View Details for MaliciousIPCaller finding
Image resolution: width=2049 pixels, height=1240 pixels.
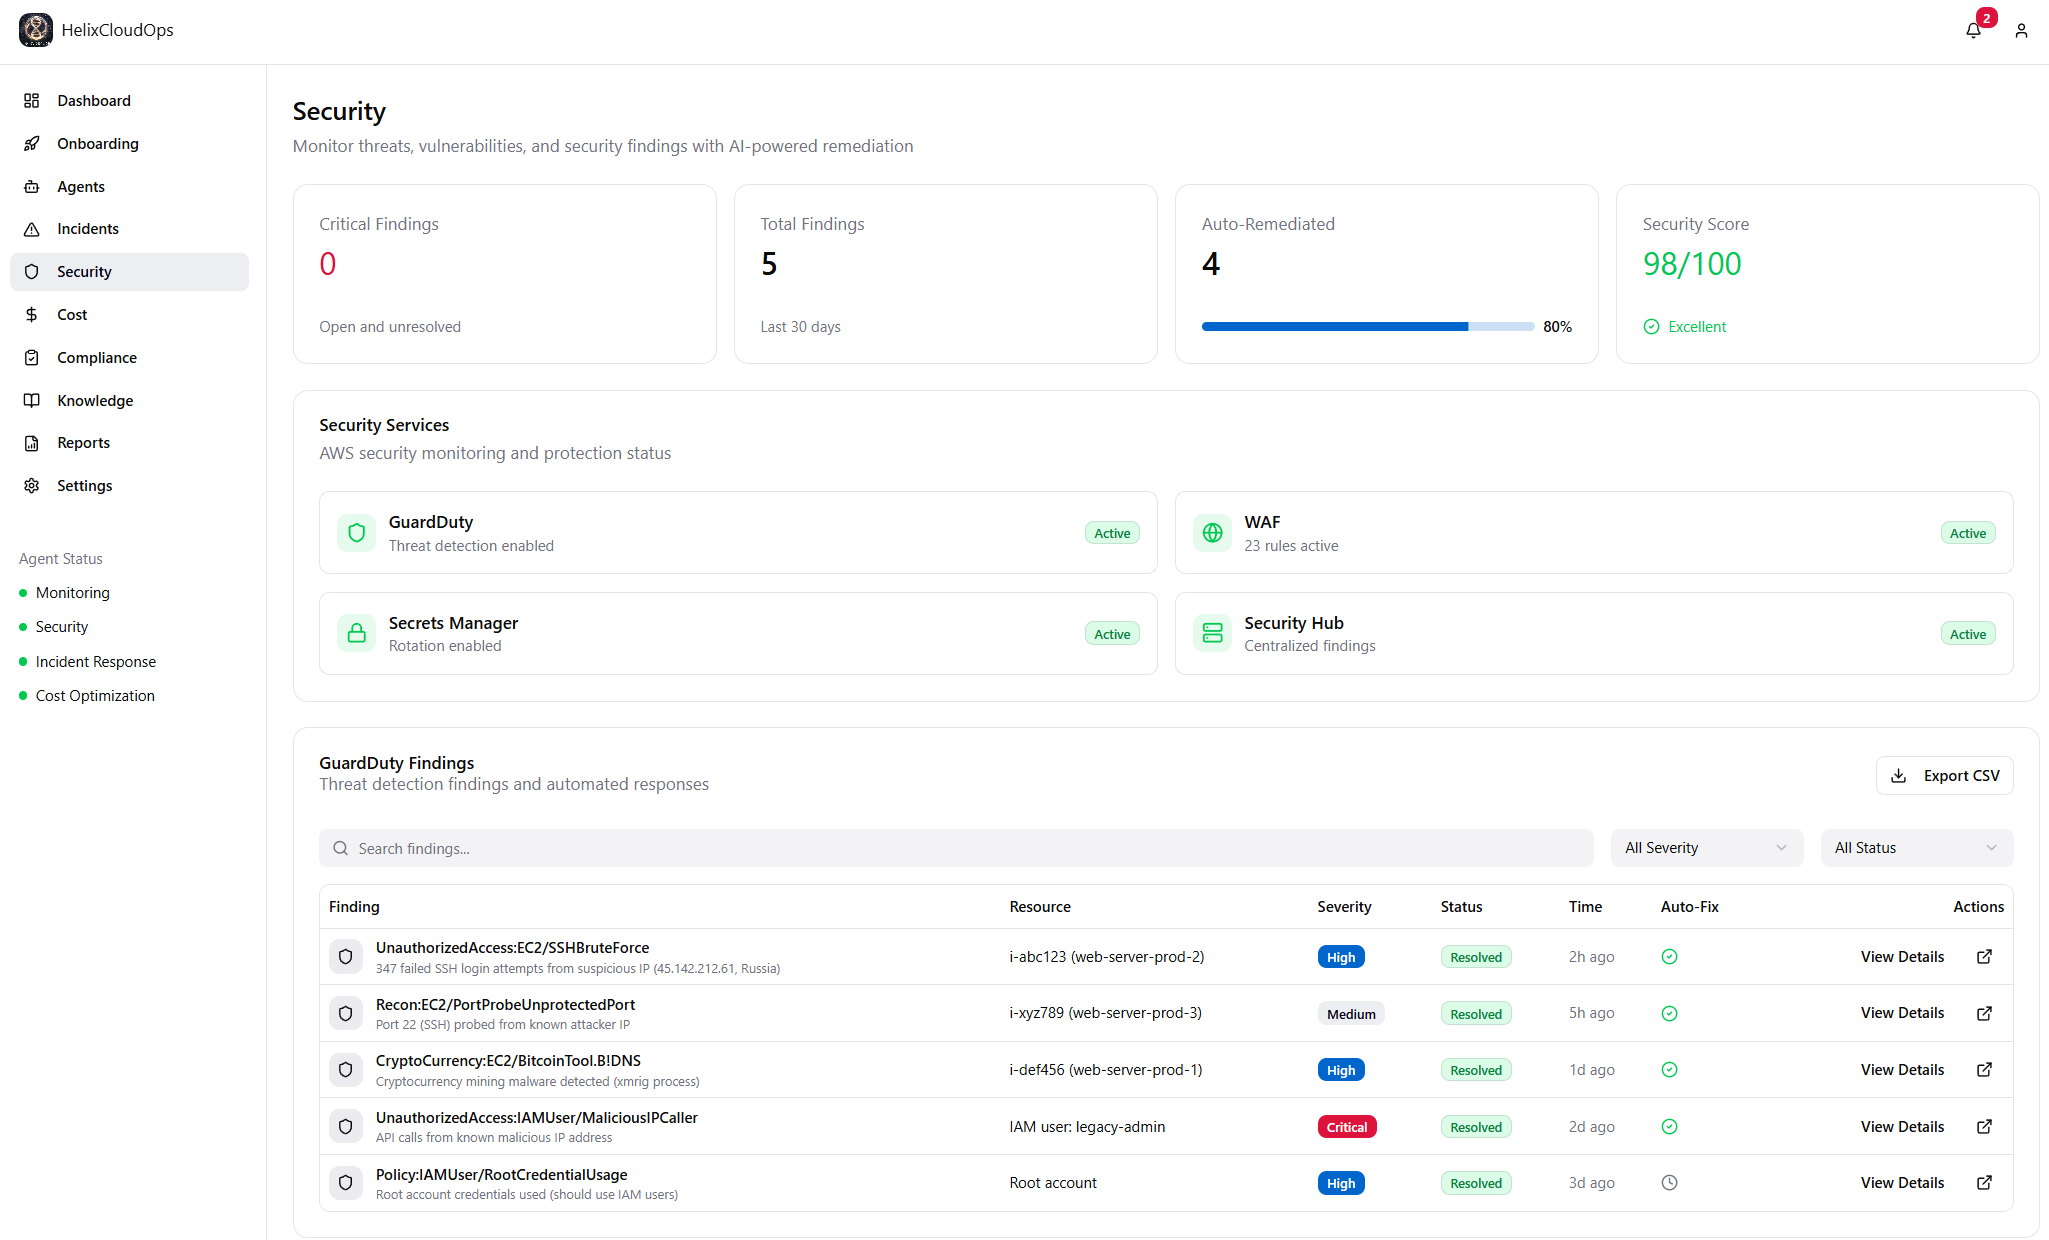[1902, 1127]
